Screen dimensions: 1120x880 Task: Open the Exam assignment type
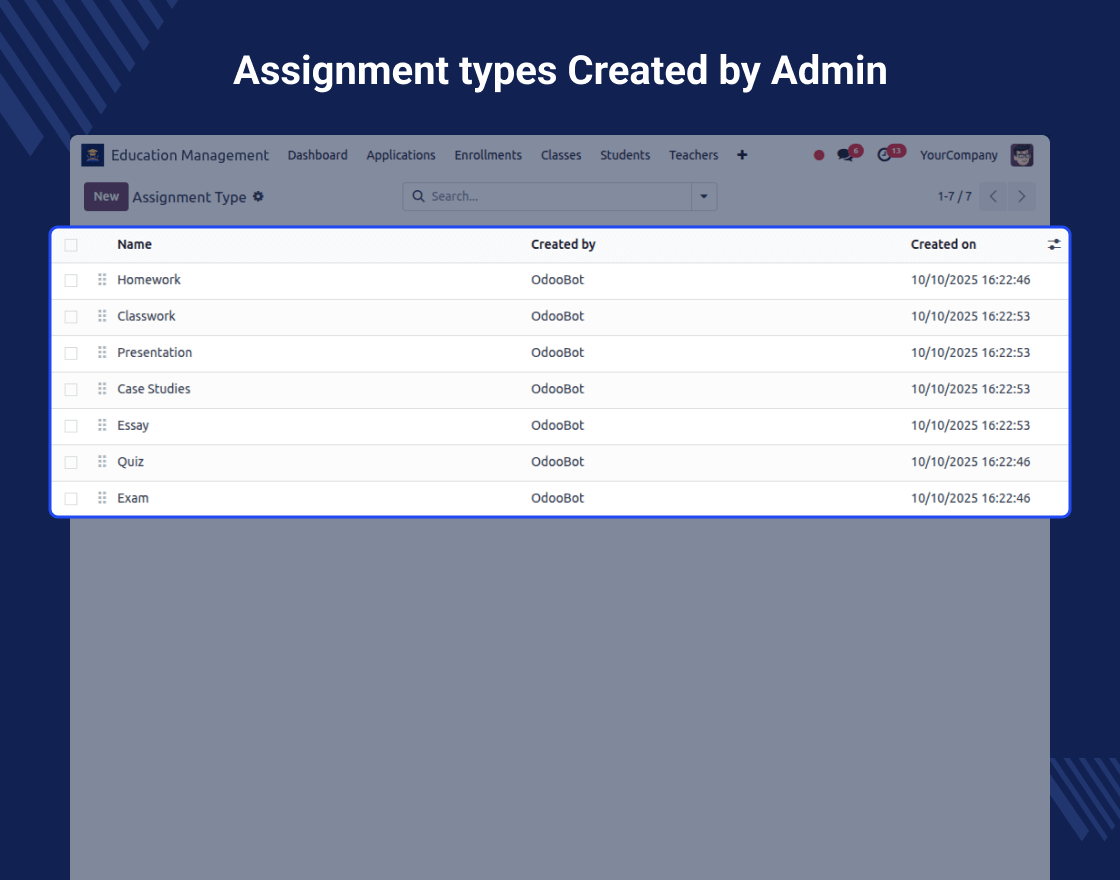click(x=133, y=498)
